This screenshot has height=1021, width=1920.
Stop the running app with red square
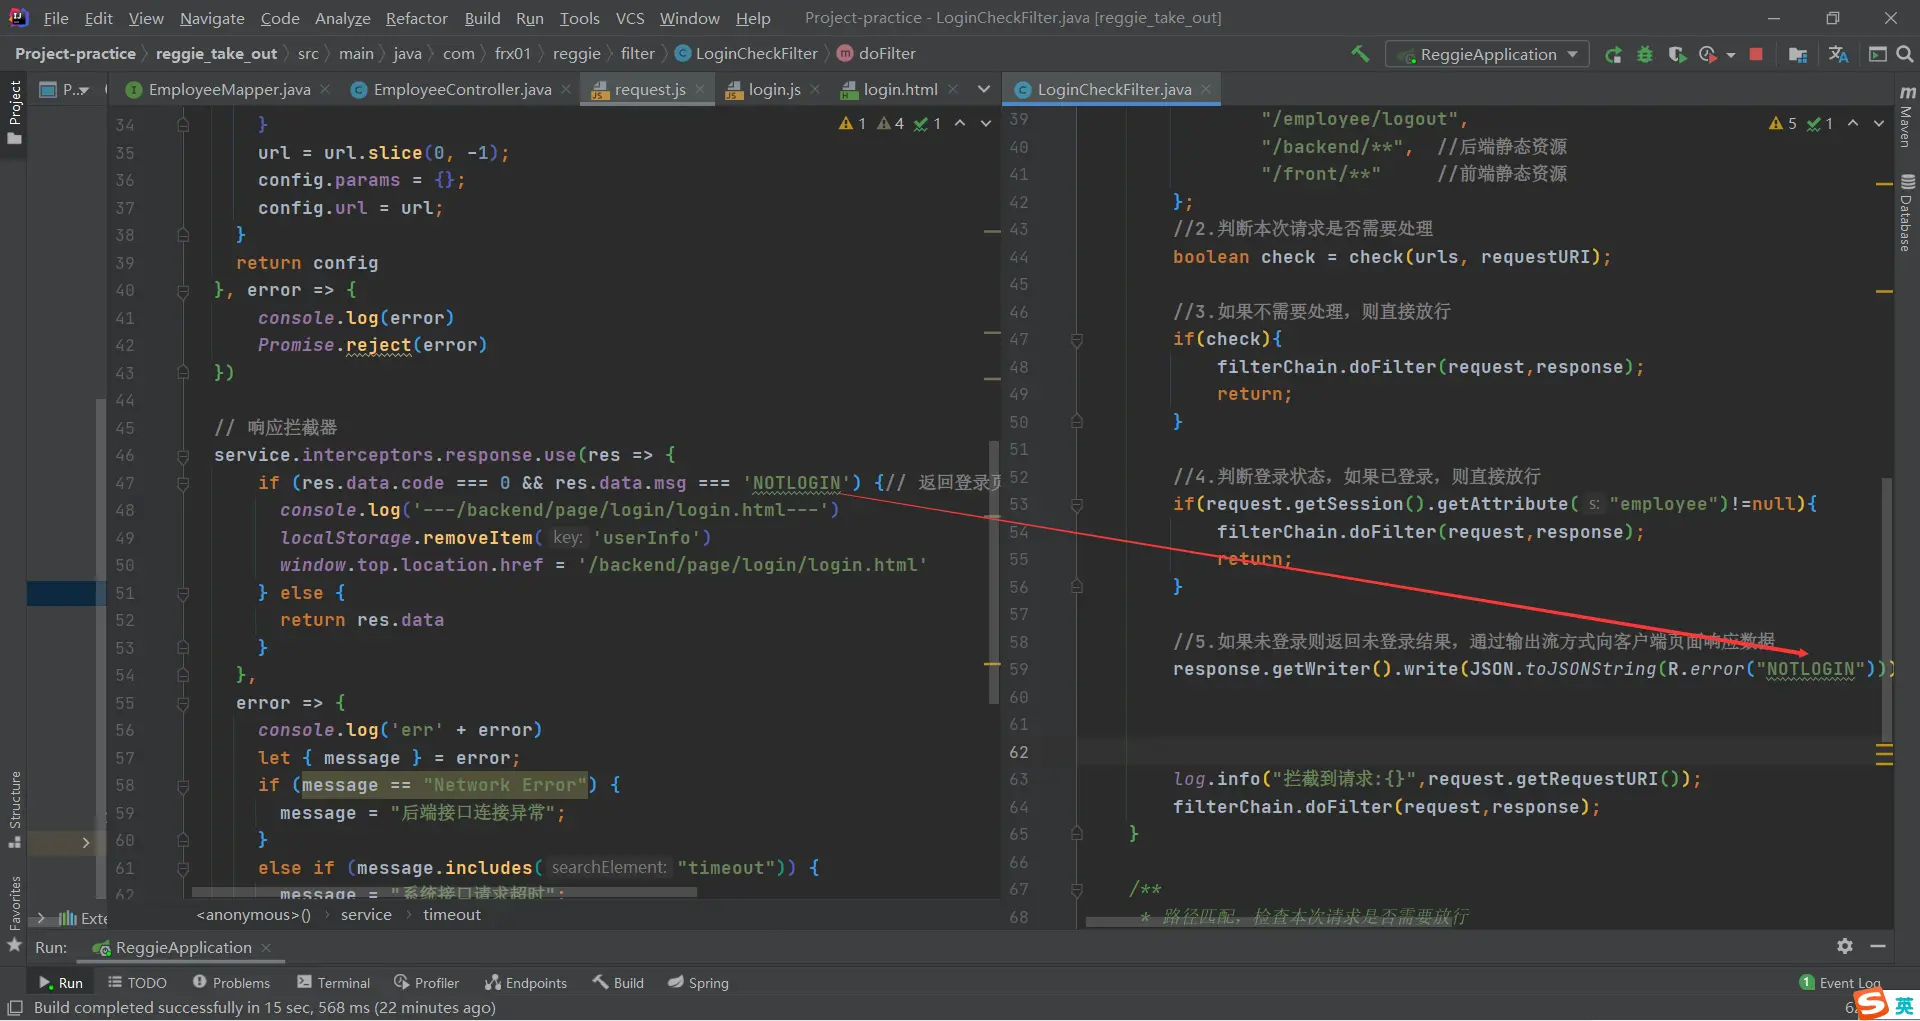pyautogui.click(x=1756, y=55)
